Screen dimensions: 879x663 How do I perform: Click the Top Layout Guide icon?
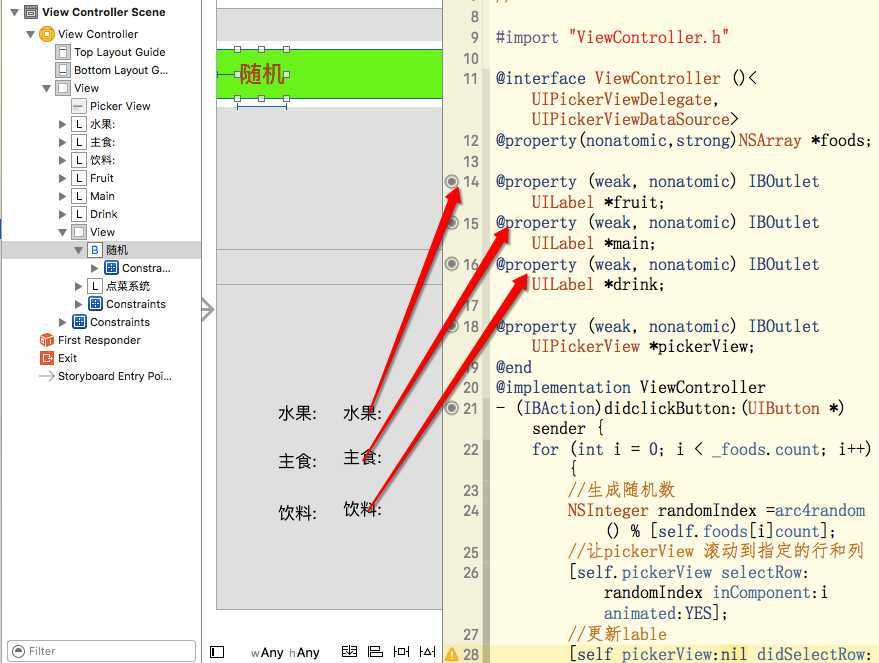coord(63,52)
